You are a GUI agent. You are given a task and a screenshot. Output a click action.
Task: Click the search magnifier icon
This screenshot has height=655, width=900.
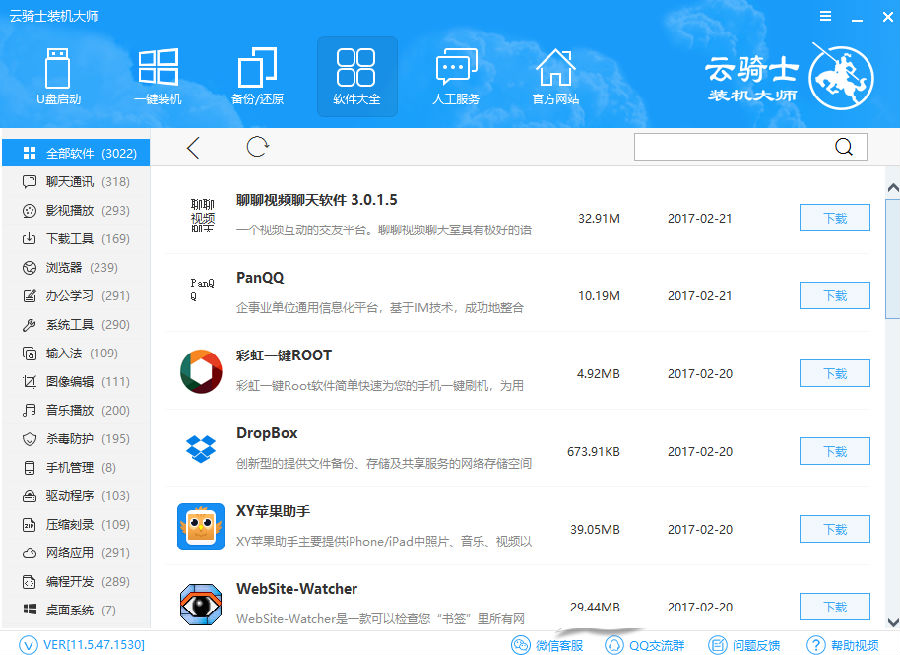[x=843, y=148]
